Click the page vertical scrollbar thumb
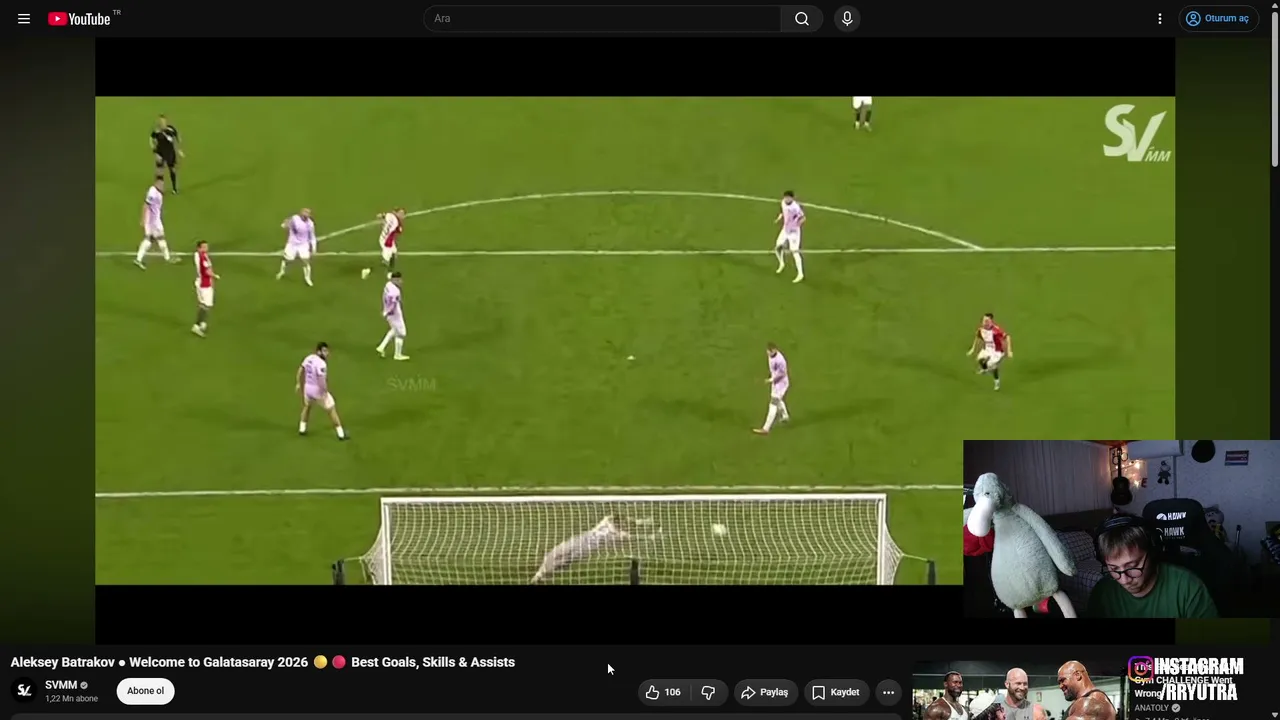 click(1274, 88)
